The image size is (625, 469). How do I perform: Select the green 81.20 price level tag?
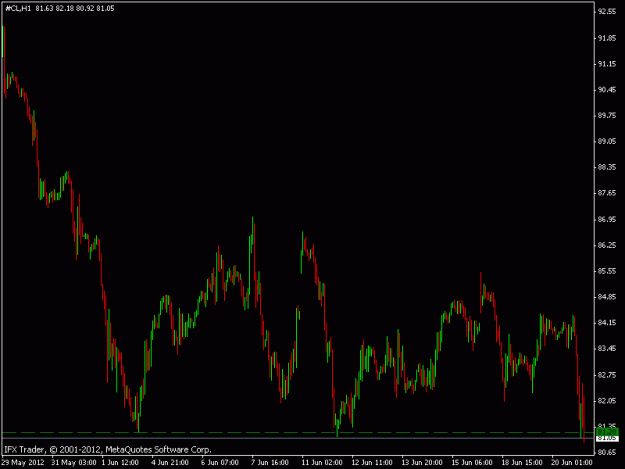coord(607,432)
